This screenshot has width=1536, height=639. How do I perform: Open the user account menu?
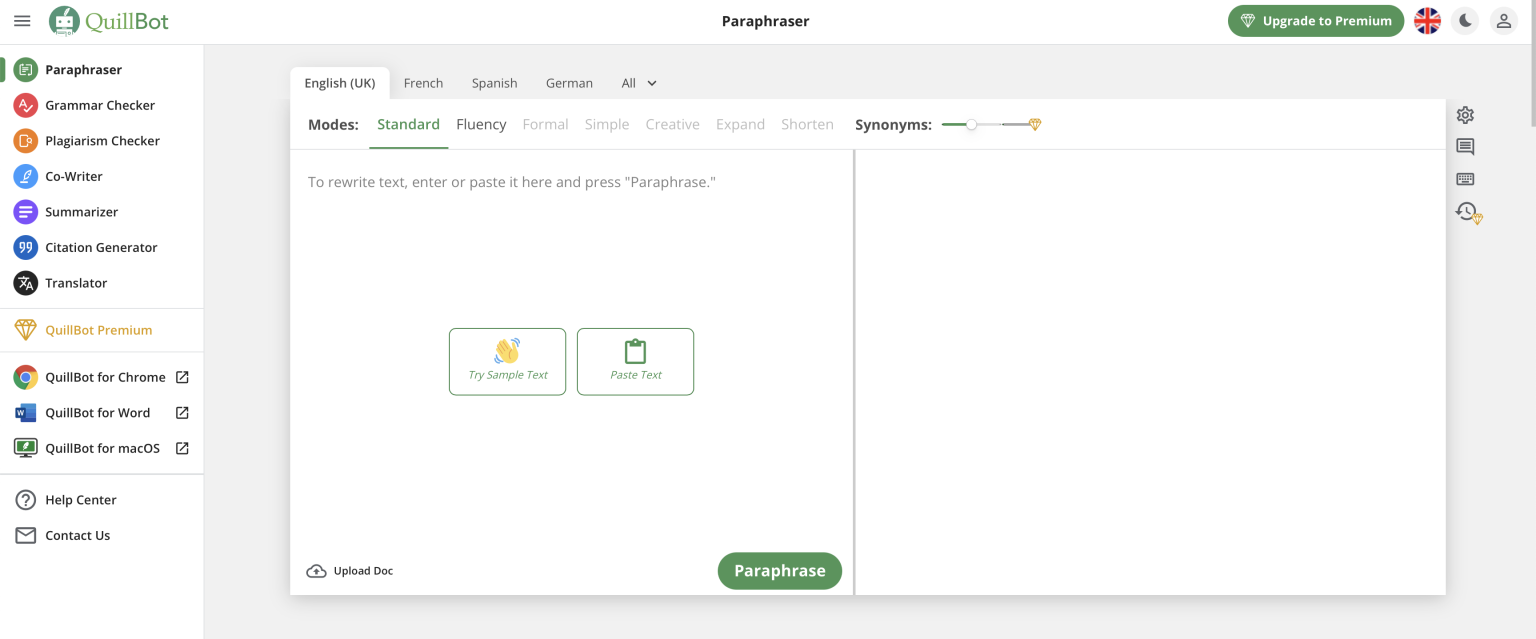point(1503,21)
